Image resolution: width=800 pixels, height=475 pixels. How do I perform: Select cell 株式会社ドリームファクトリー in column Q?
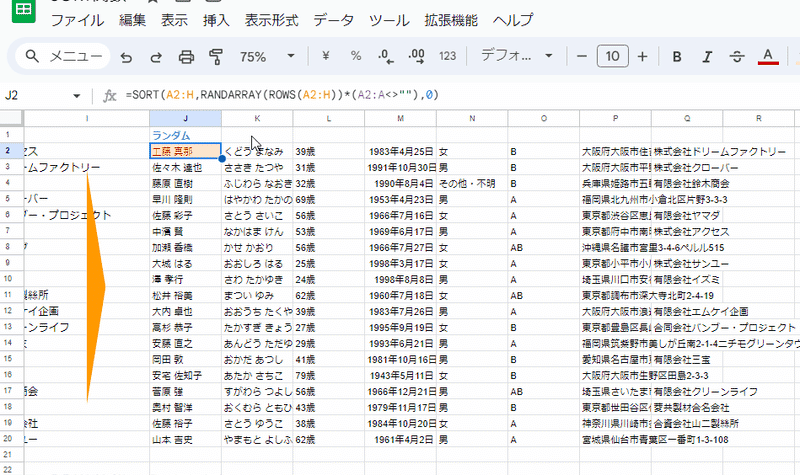[687, 151]
